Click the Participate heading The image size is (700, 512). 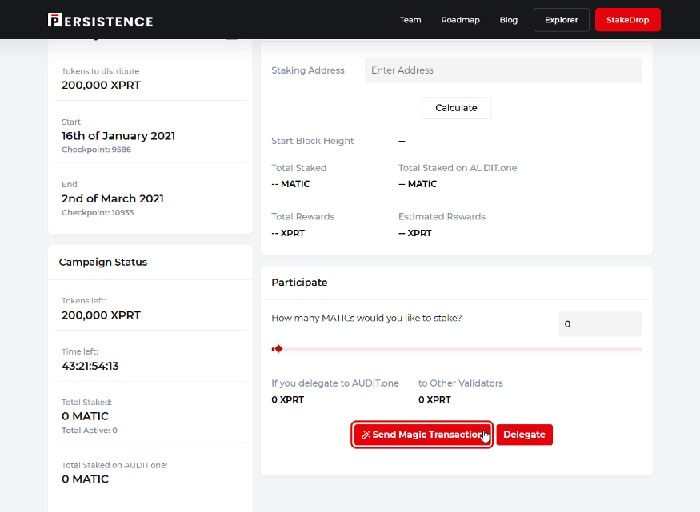299,283
